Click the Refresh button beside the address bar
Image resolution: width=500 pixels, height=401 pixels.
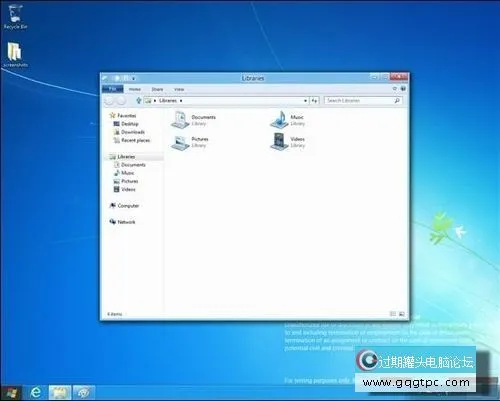314,100
